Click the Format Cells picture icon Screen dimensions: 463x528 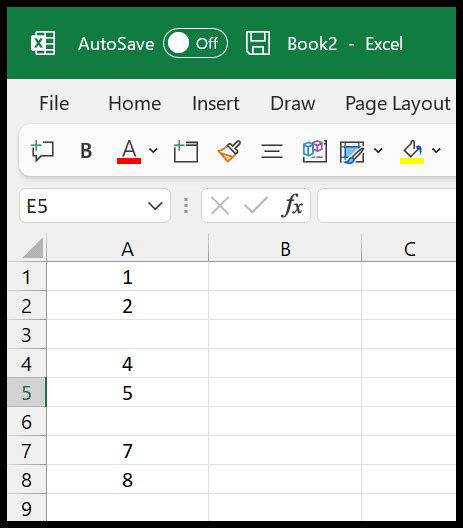pos(352,152)
